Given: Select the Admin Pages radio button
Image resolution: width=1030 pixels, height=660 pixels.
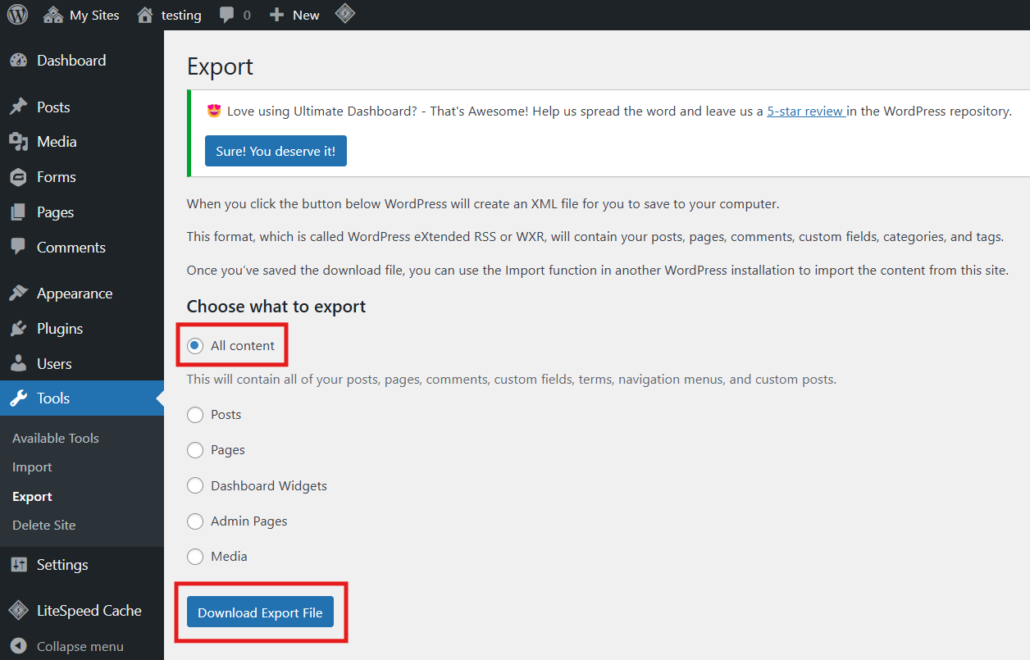Looking at the screenshot, I should pyautogui.click(x=195, y=521).
